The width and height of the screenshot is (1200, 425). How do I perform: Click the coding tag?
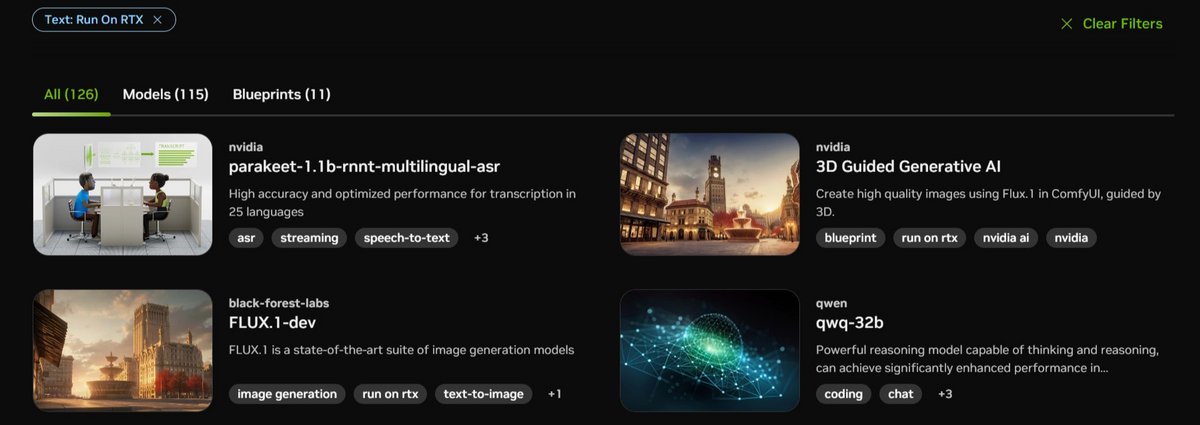click(843, 394)
